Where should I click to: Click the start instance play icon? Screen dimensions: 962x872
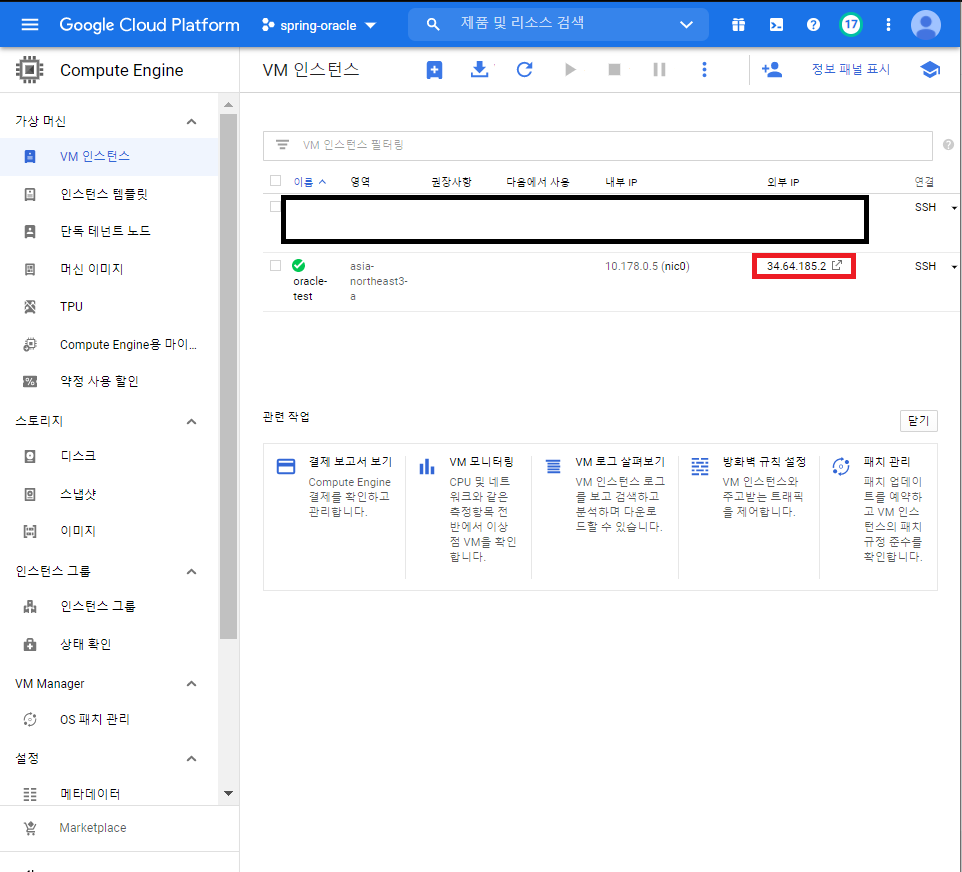tap(570, 69)
